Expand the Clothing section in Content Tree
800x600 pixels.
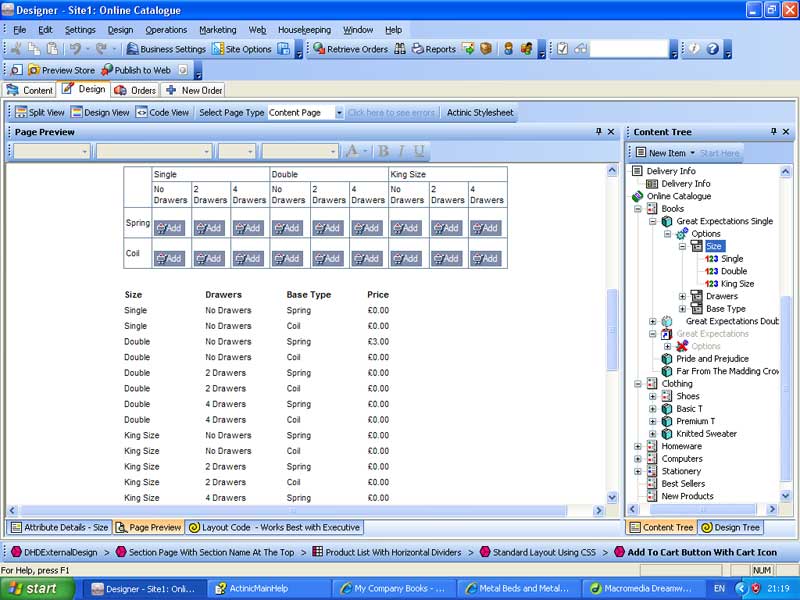[638, 383]
